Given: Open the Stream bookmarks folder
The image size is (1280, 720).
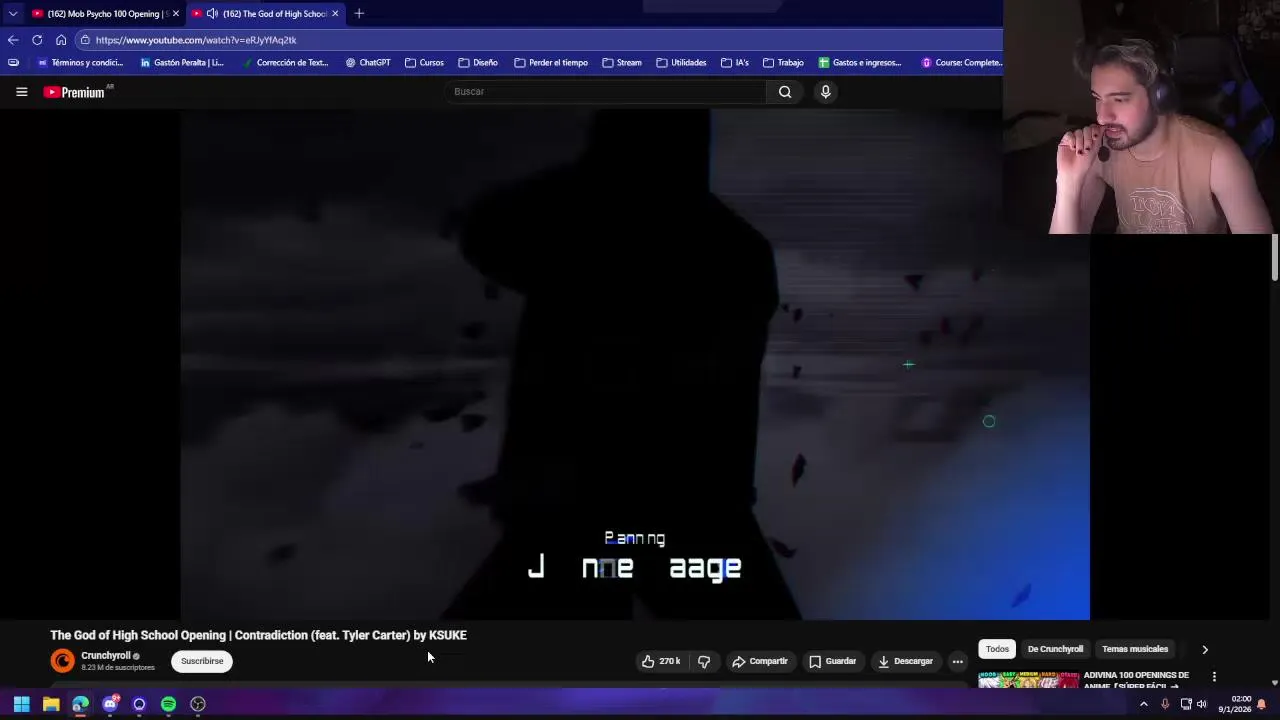Looking at the screenshot, I should 622,62.
